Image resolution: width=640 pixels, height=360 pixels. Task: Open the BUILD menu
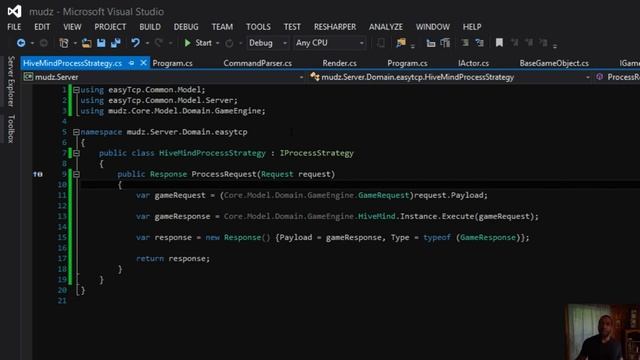150,27
